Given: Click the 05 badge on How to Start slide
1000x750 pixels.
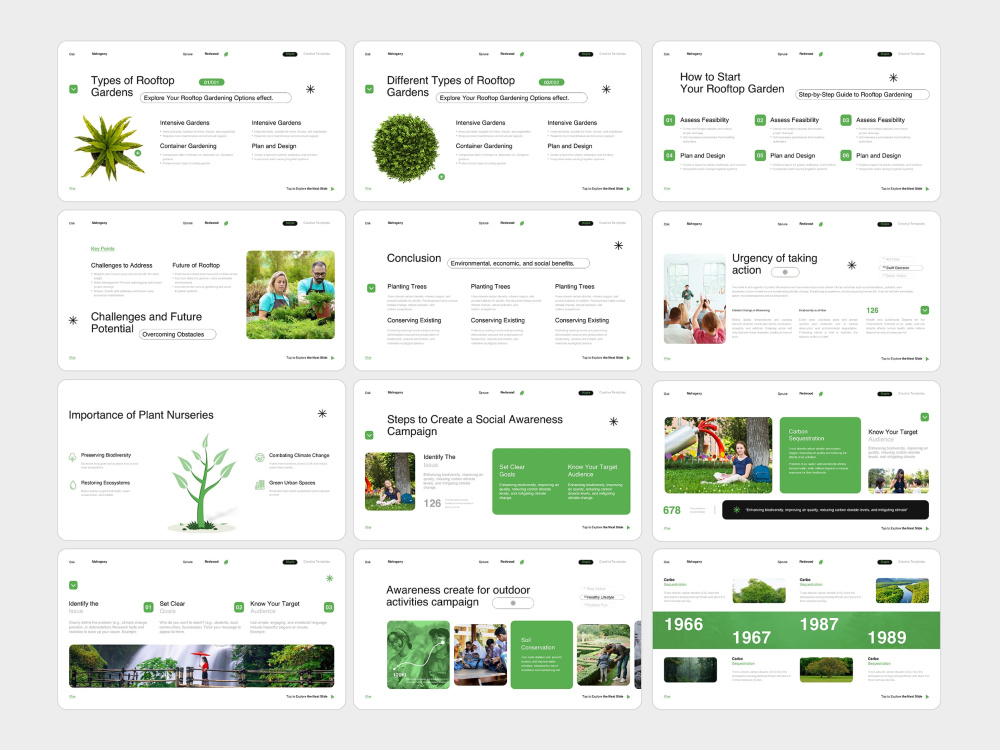Looking at the screenshot, I should point(760,155).
